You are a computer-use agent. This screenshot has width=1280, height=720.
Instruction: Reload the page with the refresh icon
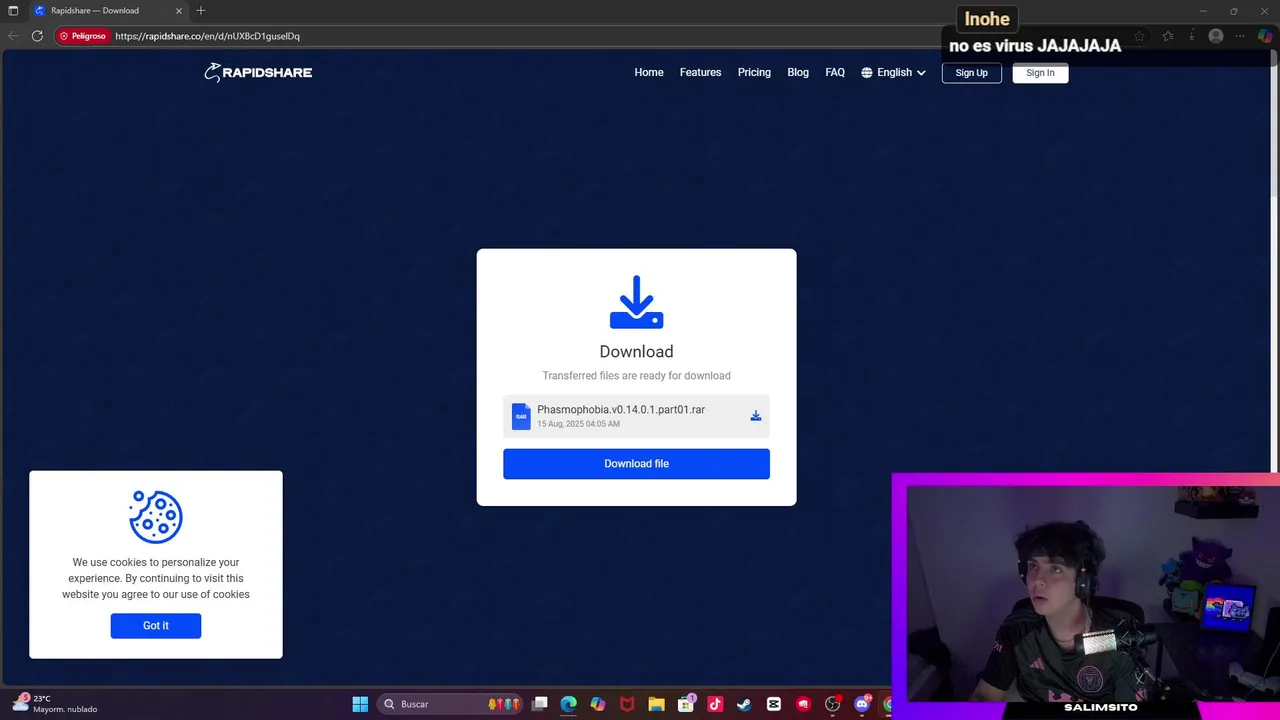click(37, 36)
